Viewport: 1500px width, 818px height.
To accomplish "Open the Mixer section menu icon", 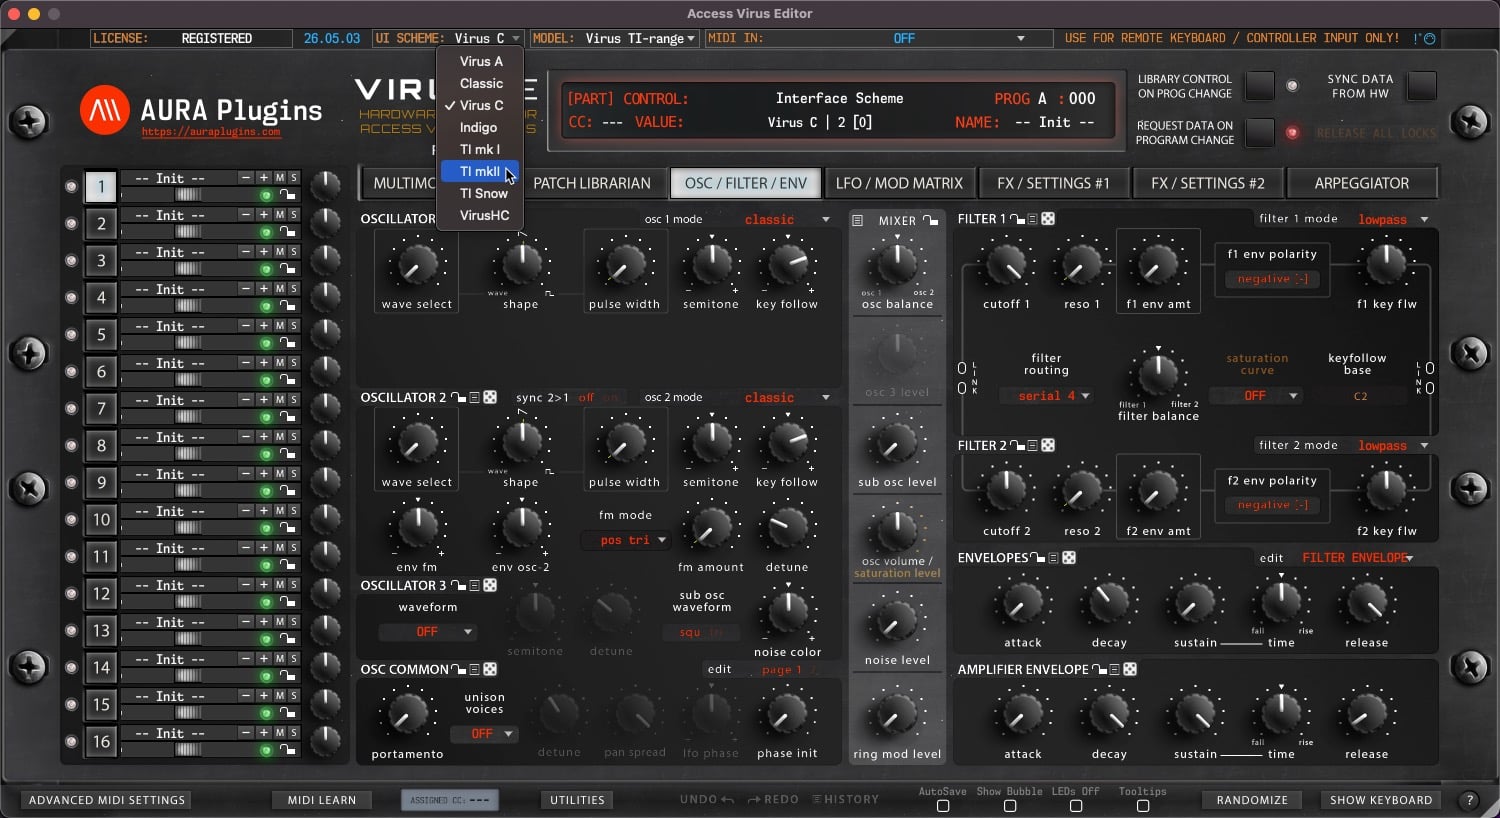I will click(x=858, y=220).
